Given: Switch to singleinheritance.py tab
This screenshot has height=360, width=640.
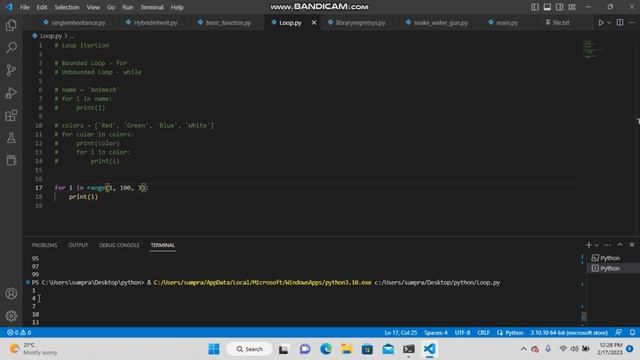Looking at the screenshot, I should [74, 23].
